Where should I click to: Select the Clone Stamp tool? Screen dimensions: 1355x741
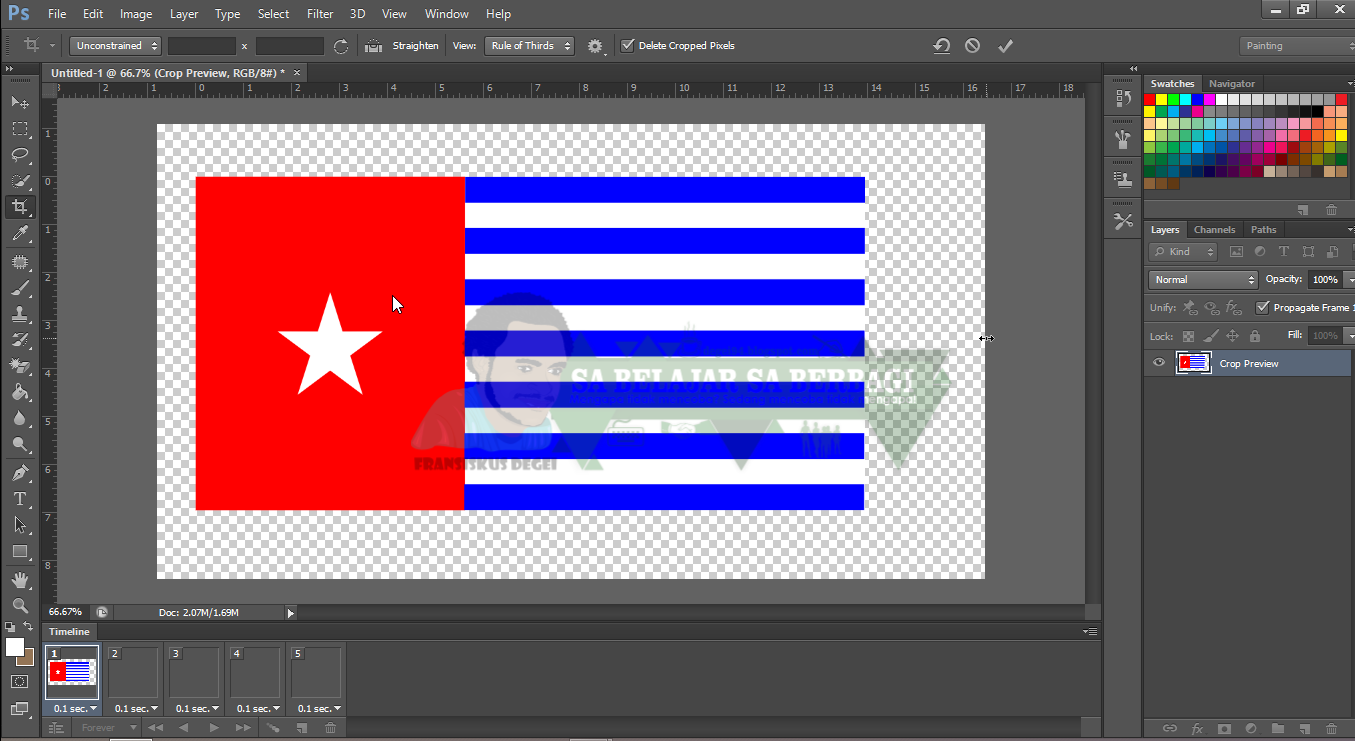point(20,314)
